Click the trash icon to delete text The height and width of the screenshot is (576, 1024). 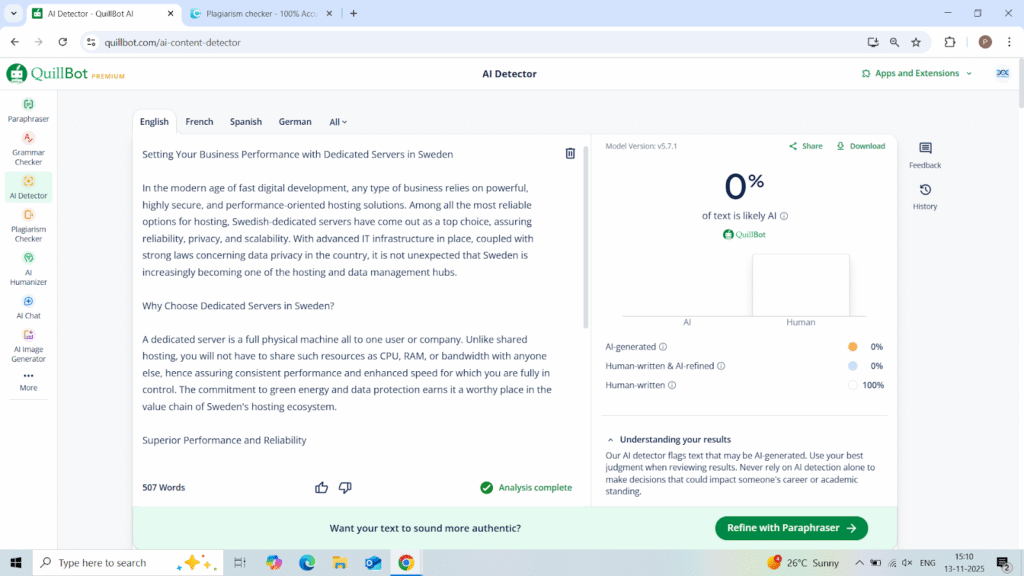tap(570, 153)
